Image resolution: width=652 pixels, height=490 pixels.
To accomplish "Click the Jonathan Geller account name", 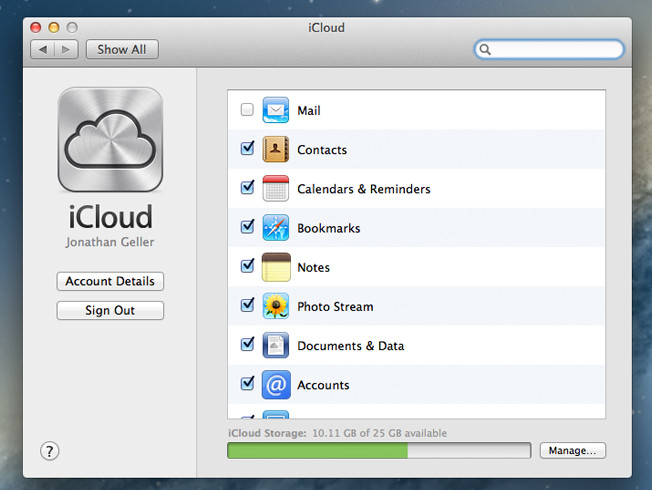I will (x=110, y=242).
